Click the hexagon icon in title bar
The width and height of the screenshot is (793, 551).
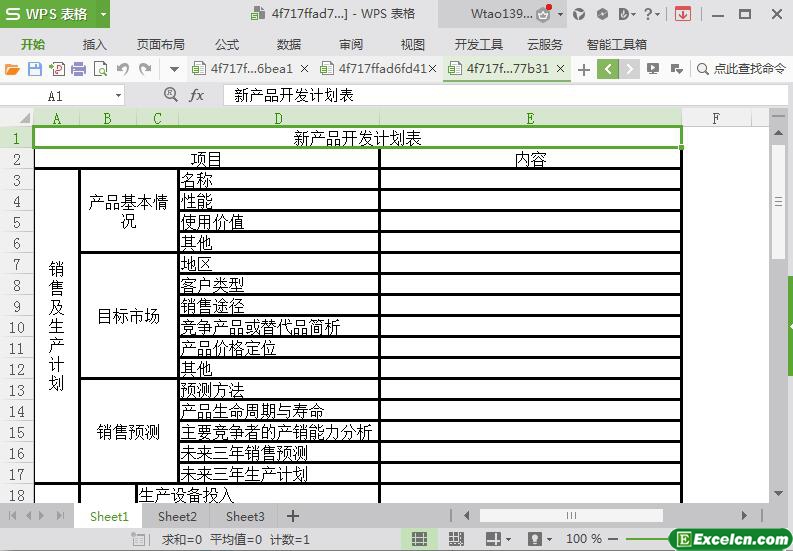pyautogui.click(x=602, y=14)
